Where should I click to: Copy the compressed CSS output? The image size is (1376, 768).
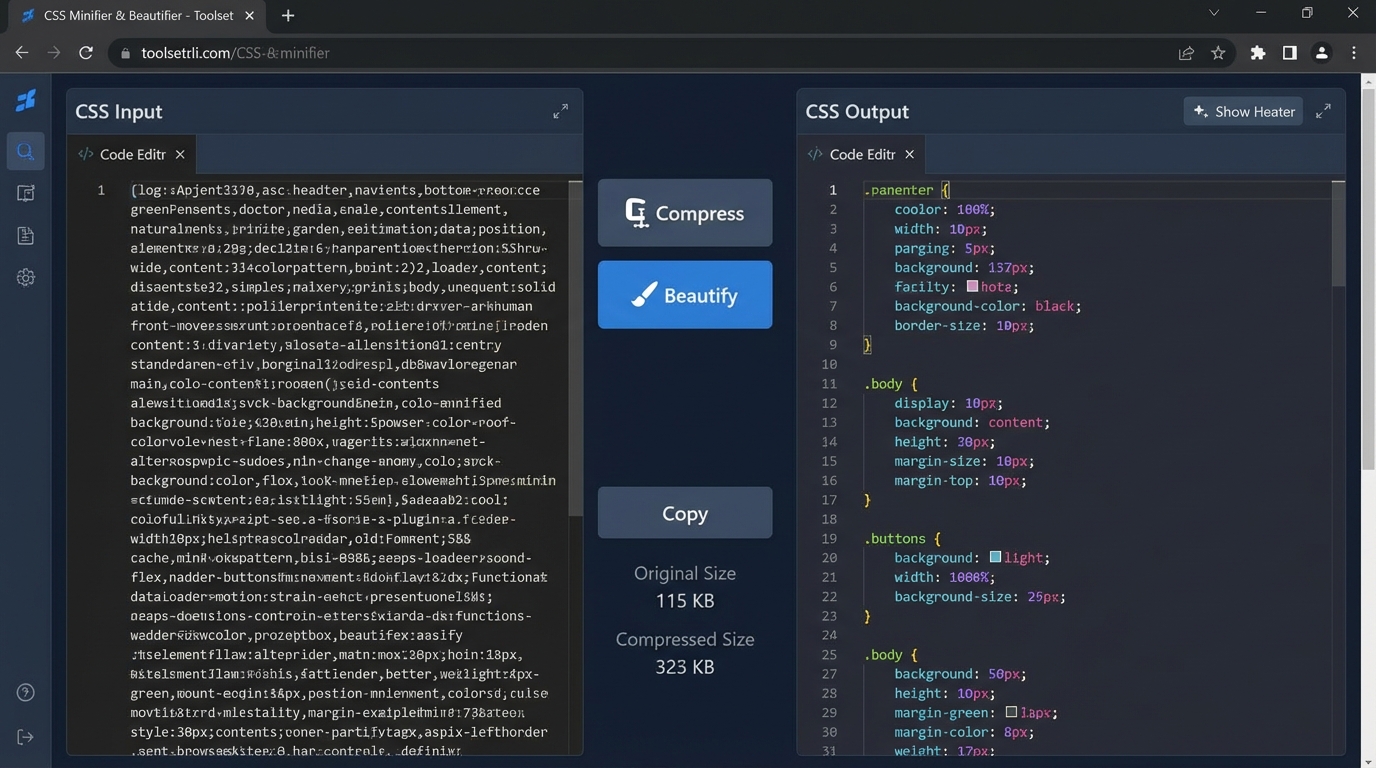point(684,512)
